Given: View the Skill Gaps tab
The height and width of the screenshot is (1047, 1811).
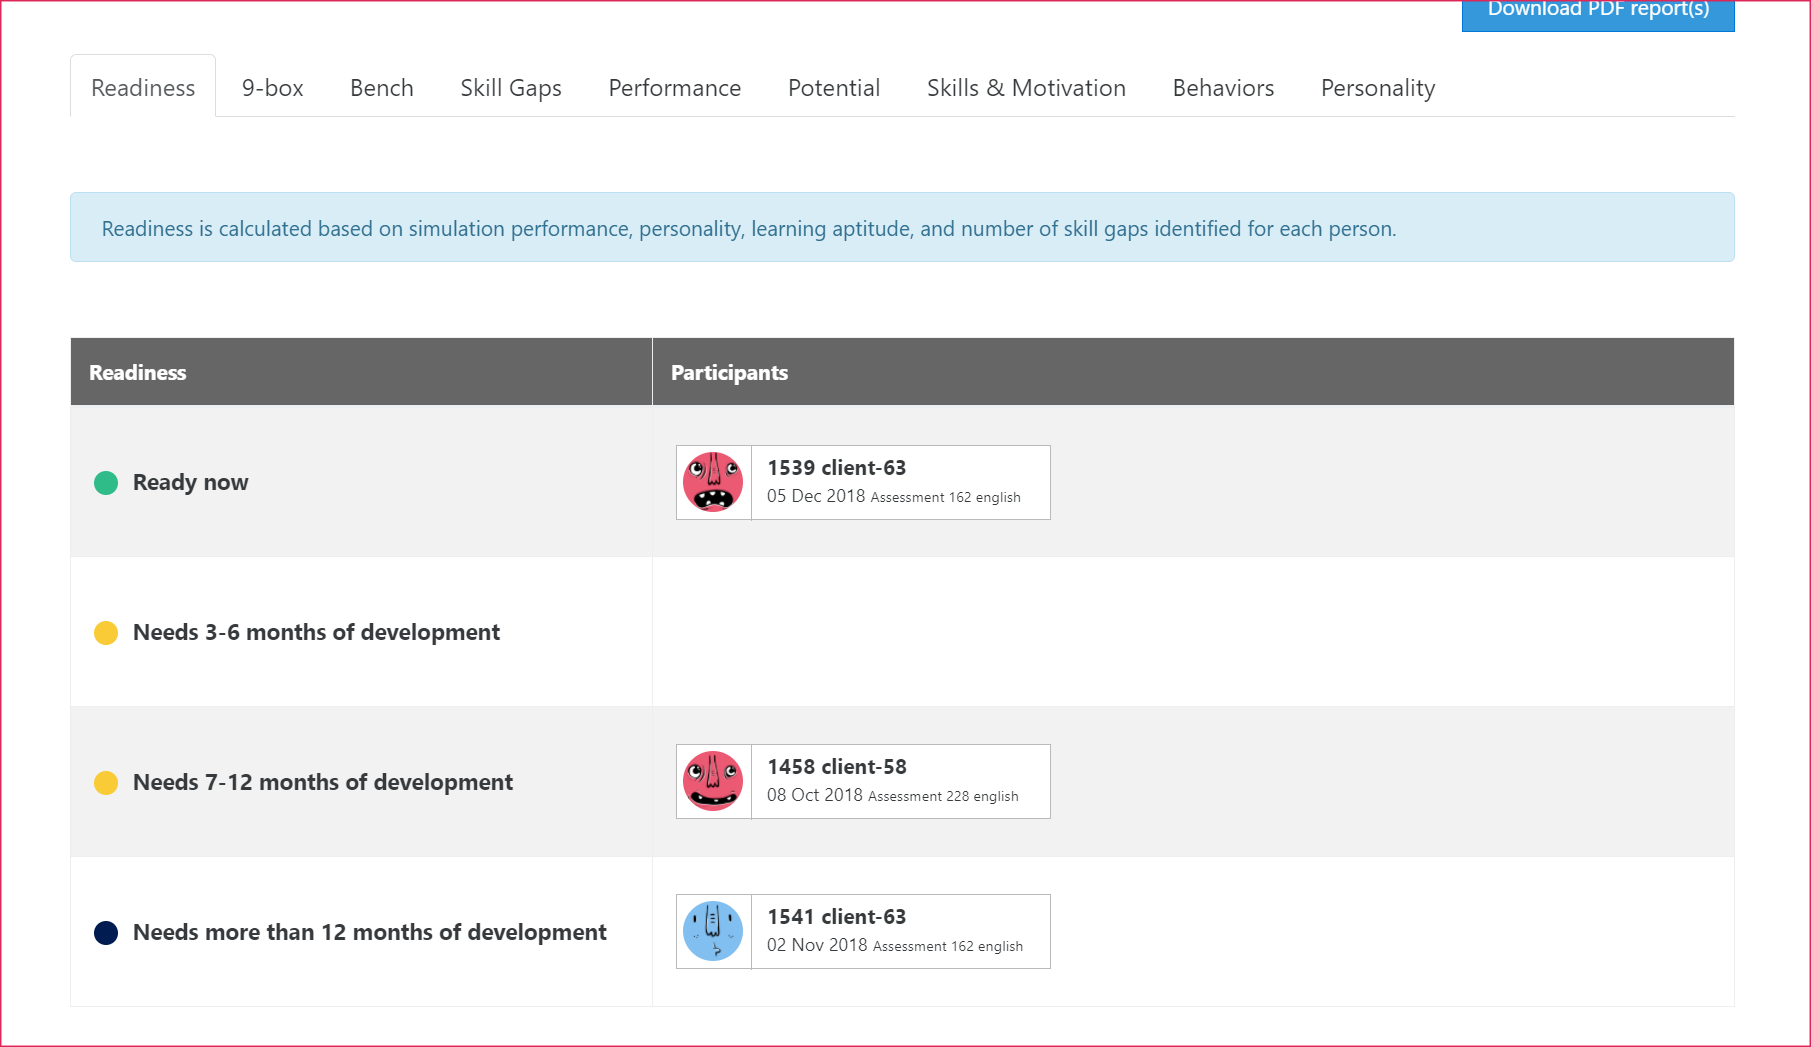Looking at the screenshot, I should coord(511,88).
